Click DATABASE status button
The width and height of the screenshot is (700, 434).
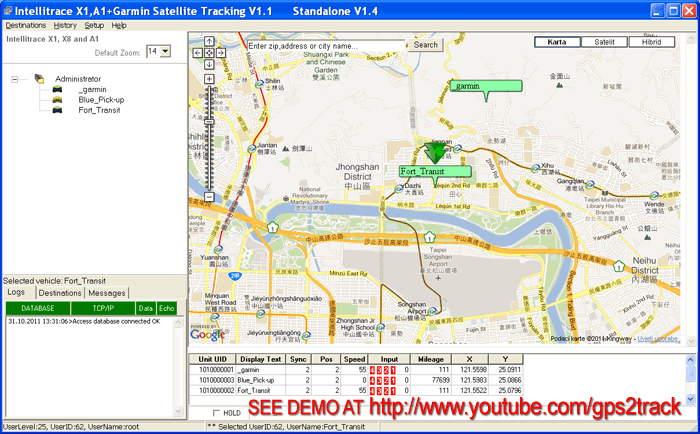(38, 308)
